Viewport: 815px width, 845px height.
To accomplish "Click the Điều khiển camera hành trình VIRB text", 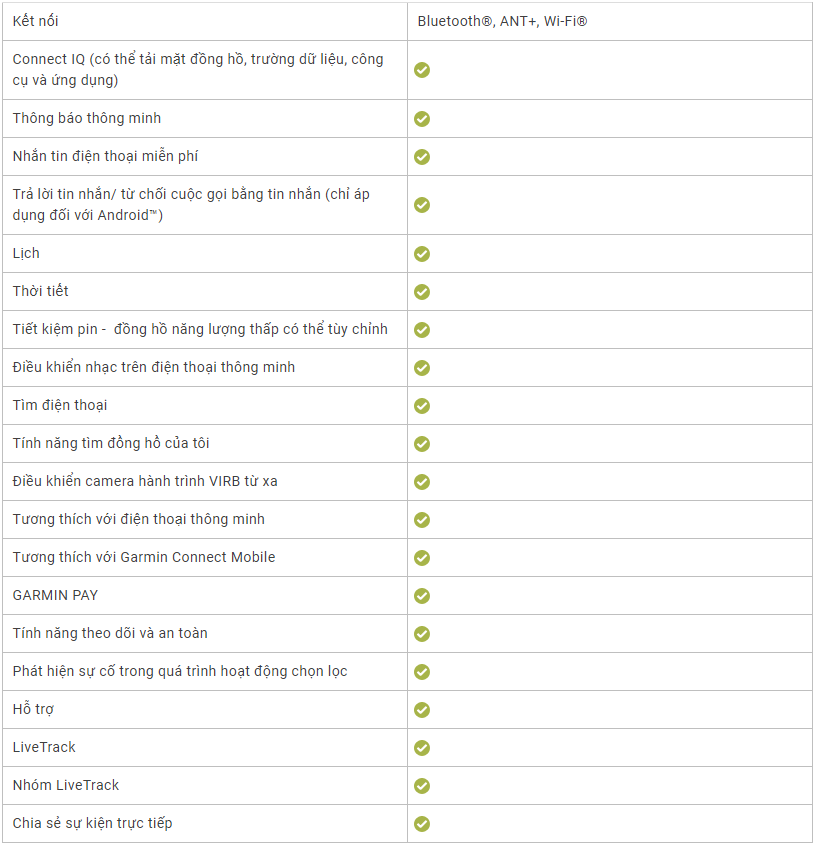I will pyautogui.click(x=145, y=481).
